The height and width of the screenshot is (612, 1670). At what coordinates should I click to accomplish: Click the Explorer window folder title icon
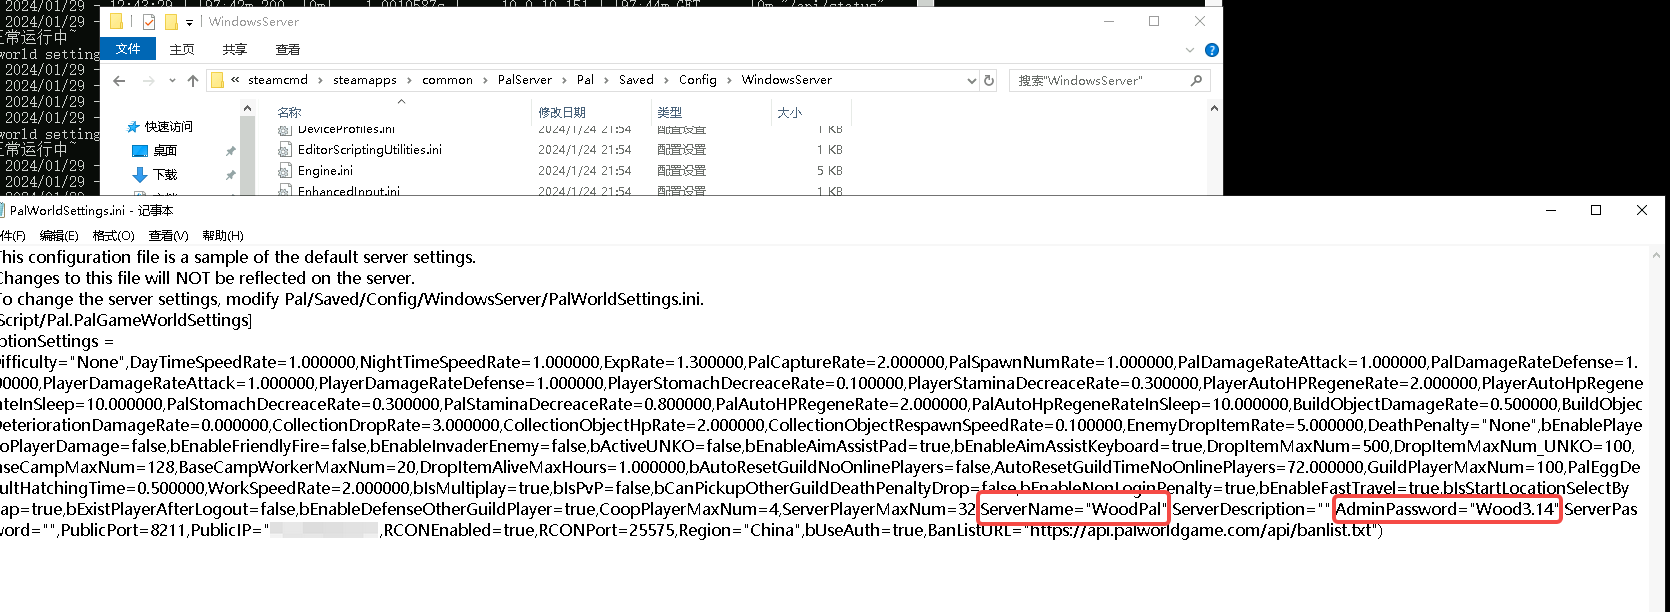point(117,21)
